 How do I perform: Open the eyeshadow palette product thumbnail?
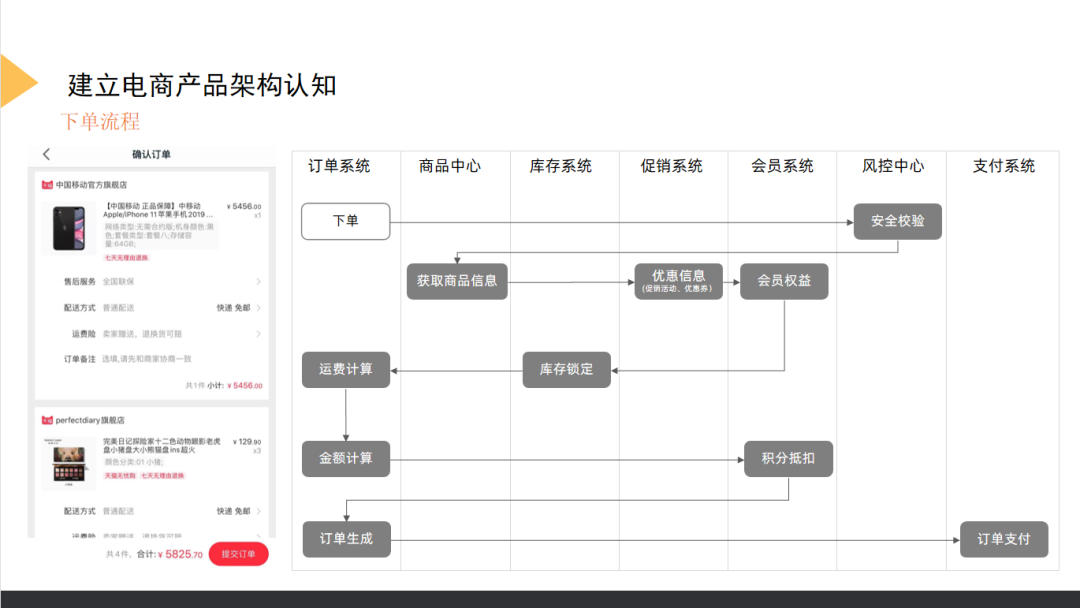[x=69, y=463]
